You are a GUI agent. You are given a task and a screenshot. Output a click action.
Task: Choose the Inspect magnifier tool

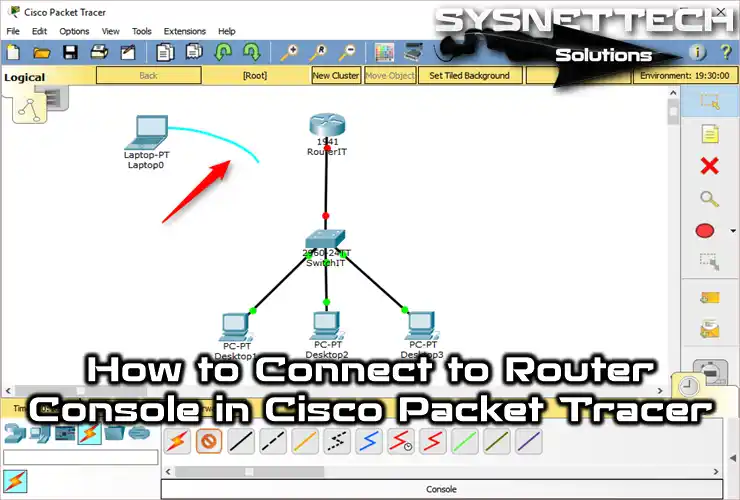(710, 198)
